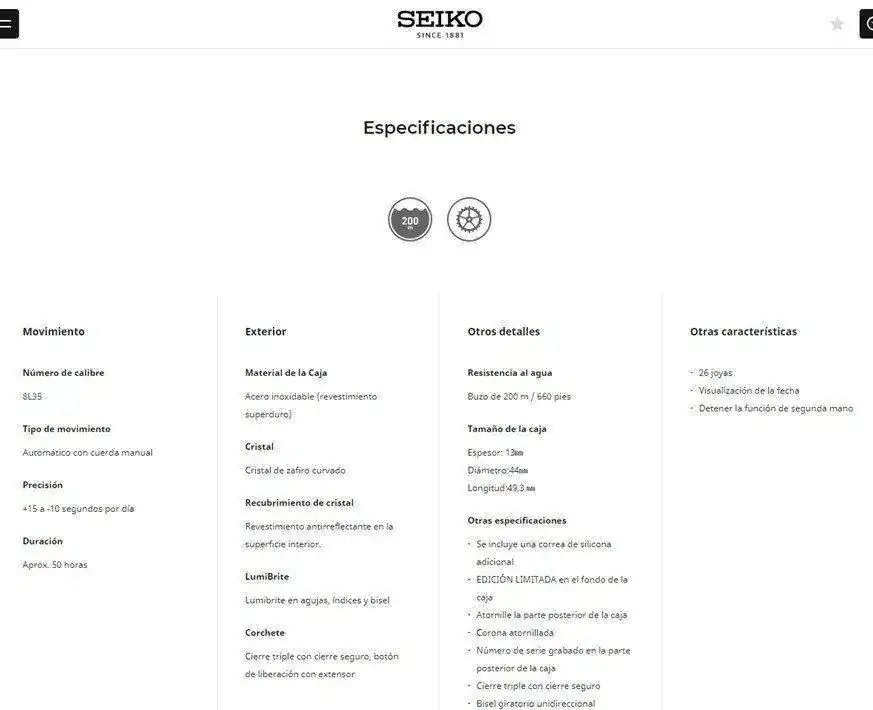Image resolution: width=873 pixels, height=710 pixels.
Task: Open the search icon button
Action: click(x=866, y=23)
